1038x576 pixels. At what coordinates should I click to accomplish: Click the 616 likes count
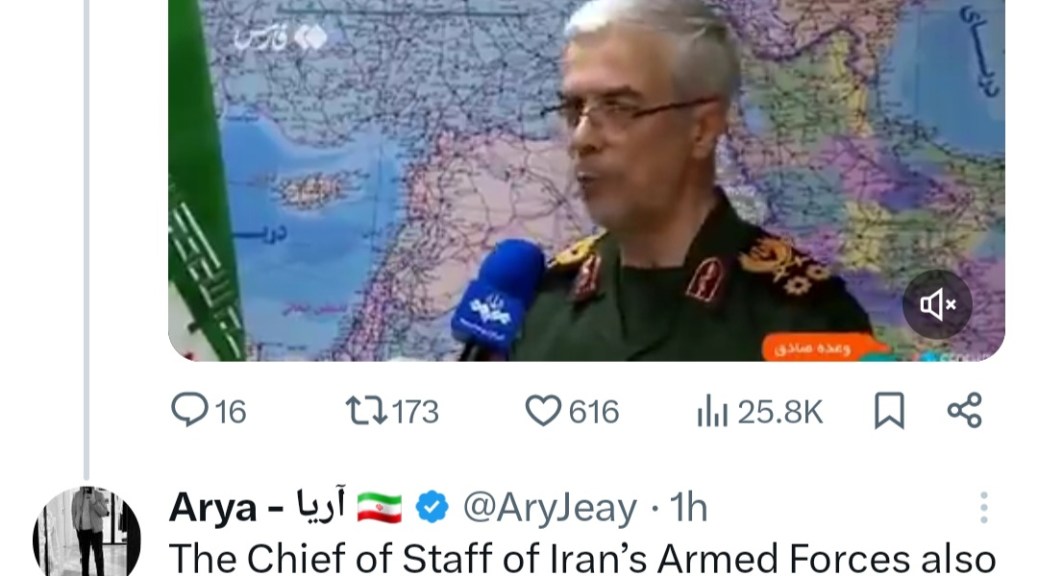594,412
